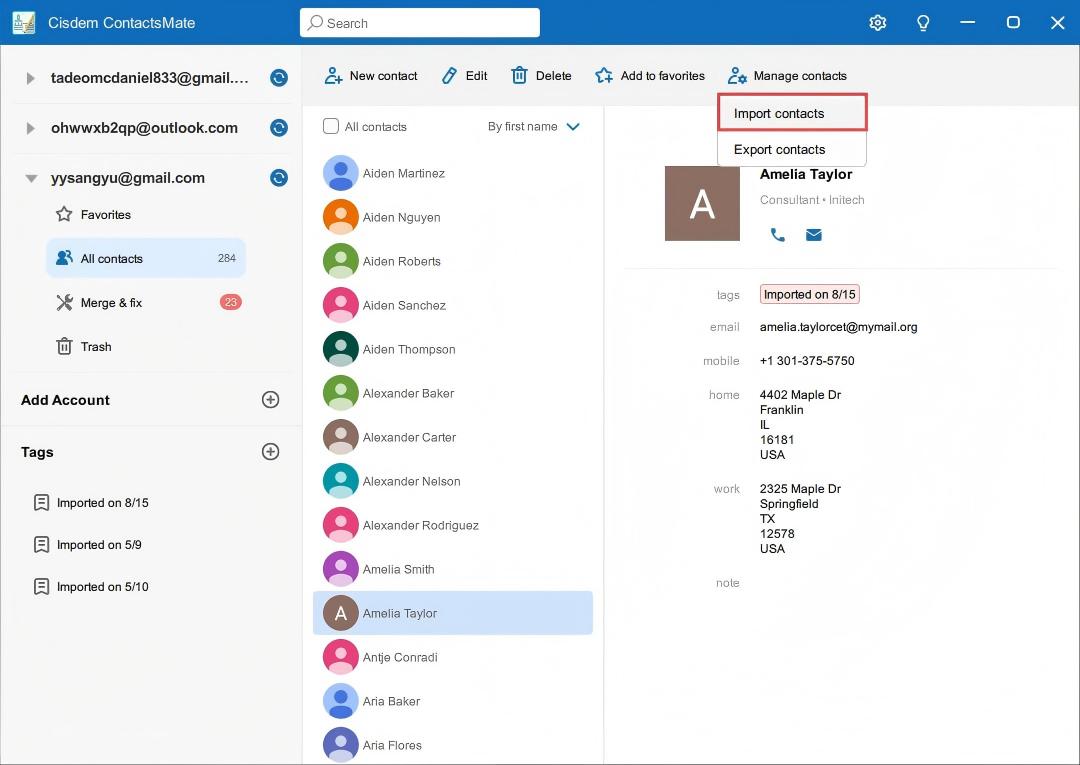Open ContactsMate settings gear
Viewport: 1080px width, 765px height.
pos(877,22)
